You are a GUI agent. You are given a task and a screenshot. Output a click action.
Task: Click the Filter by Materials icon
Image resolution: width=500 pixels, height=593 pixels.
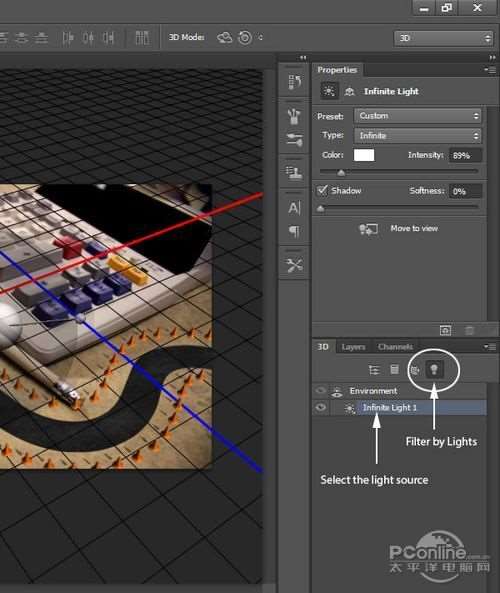(x=415, y=370)
